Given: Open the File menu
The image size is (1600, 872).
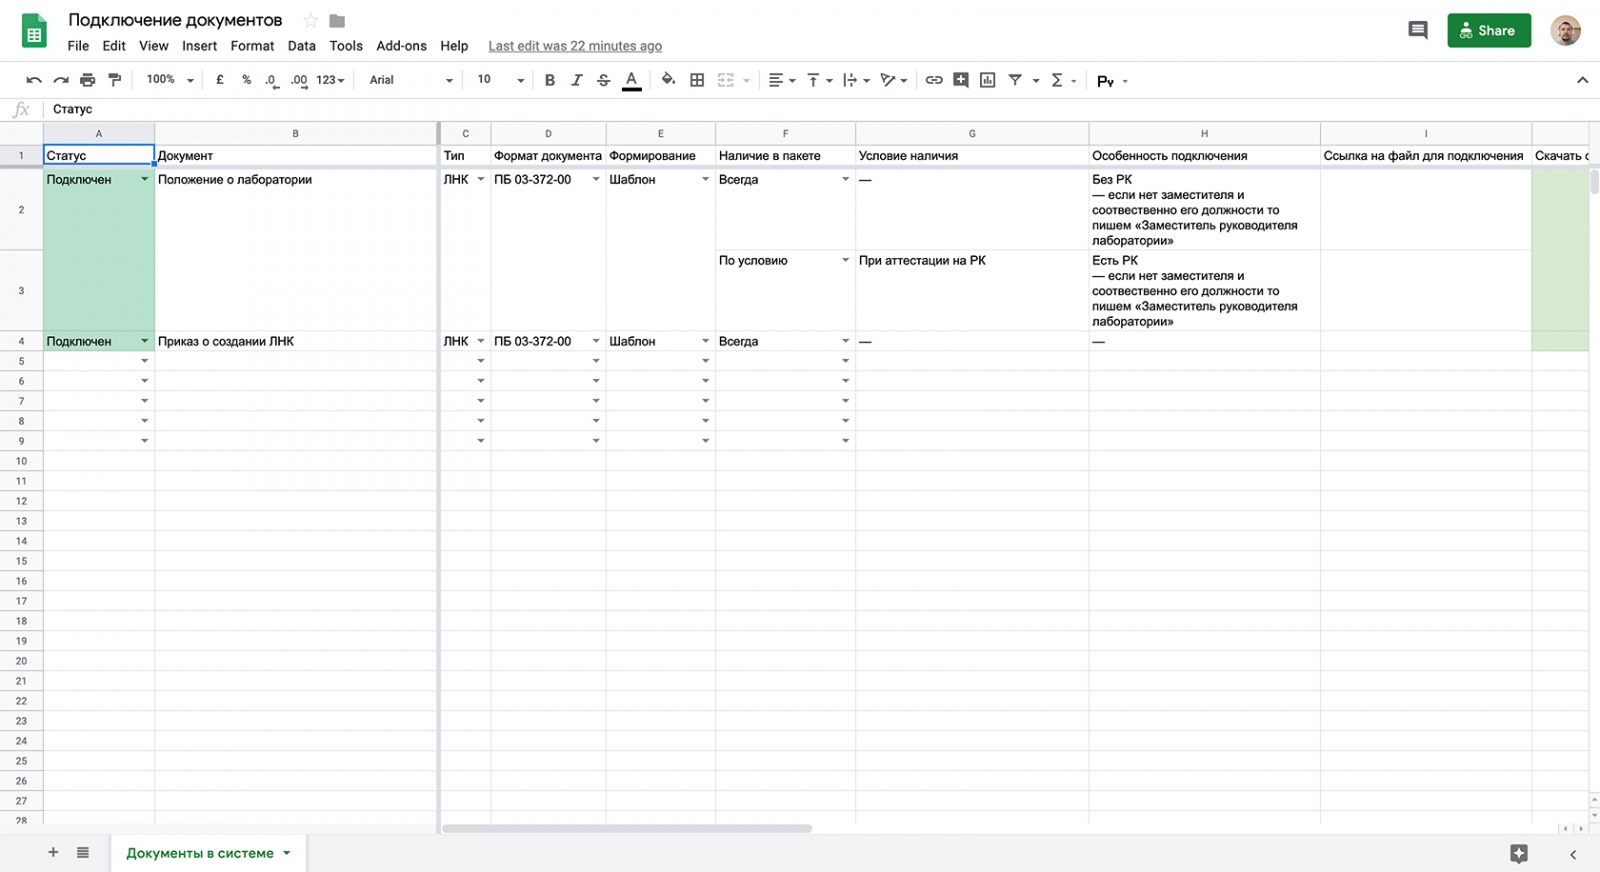Looking at the screenshot, I should [x=78, y=46].
